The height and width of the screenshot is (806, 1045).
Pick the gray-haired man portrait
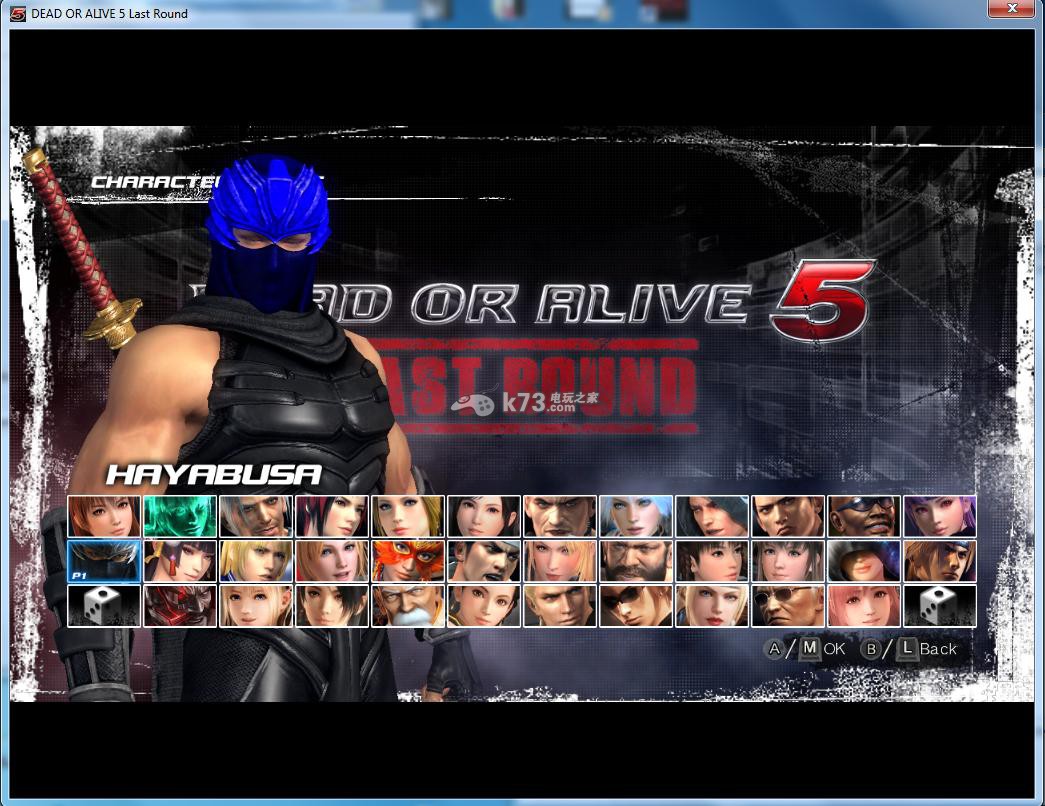tap(256, 516)
